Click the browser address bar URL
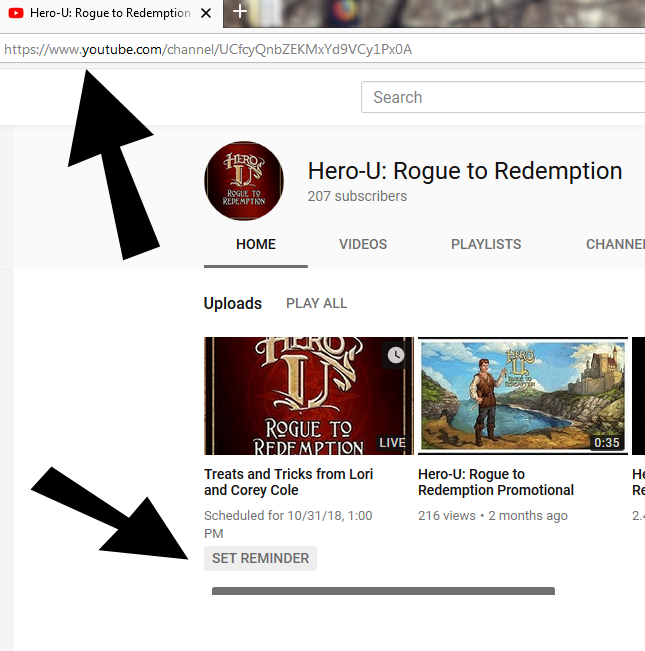 click(x=208, y=49)
